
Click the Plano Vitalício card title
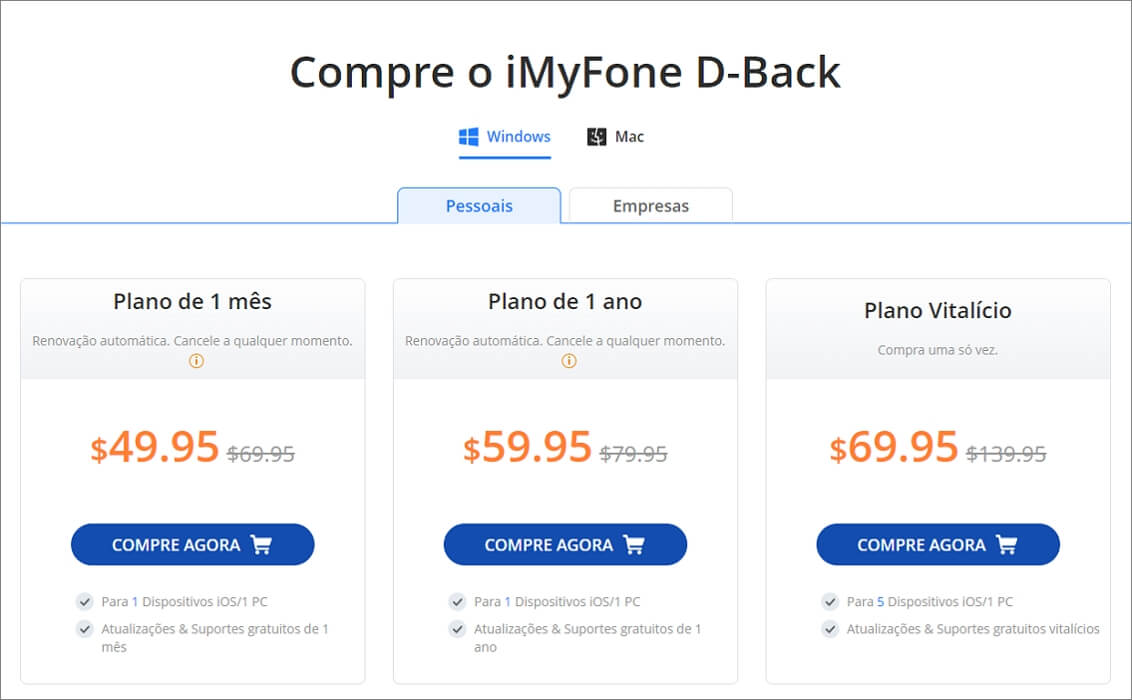[938, 310]
